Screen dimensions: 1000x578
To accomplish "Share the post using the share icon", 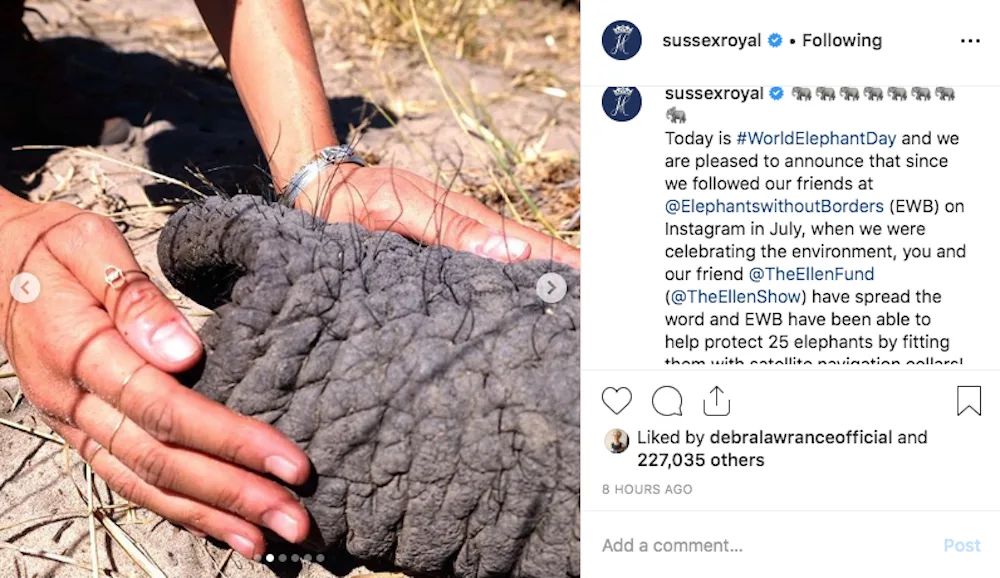I will (716, 401).
